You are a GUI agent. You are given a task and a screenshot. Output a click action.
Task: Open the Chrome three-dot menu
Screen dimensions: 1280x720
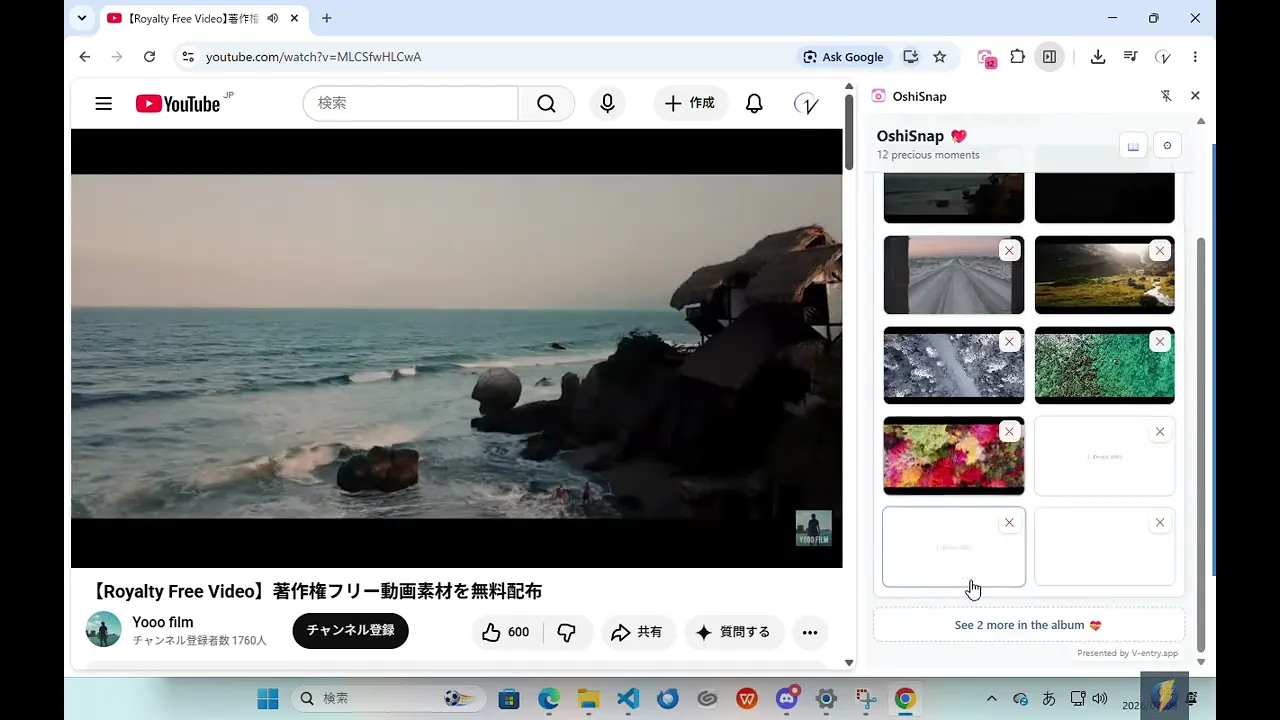1195,57
